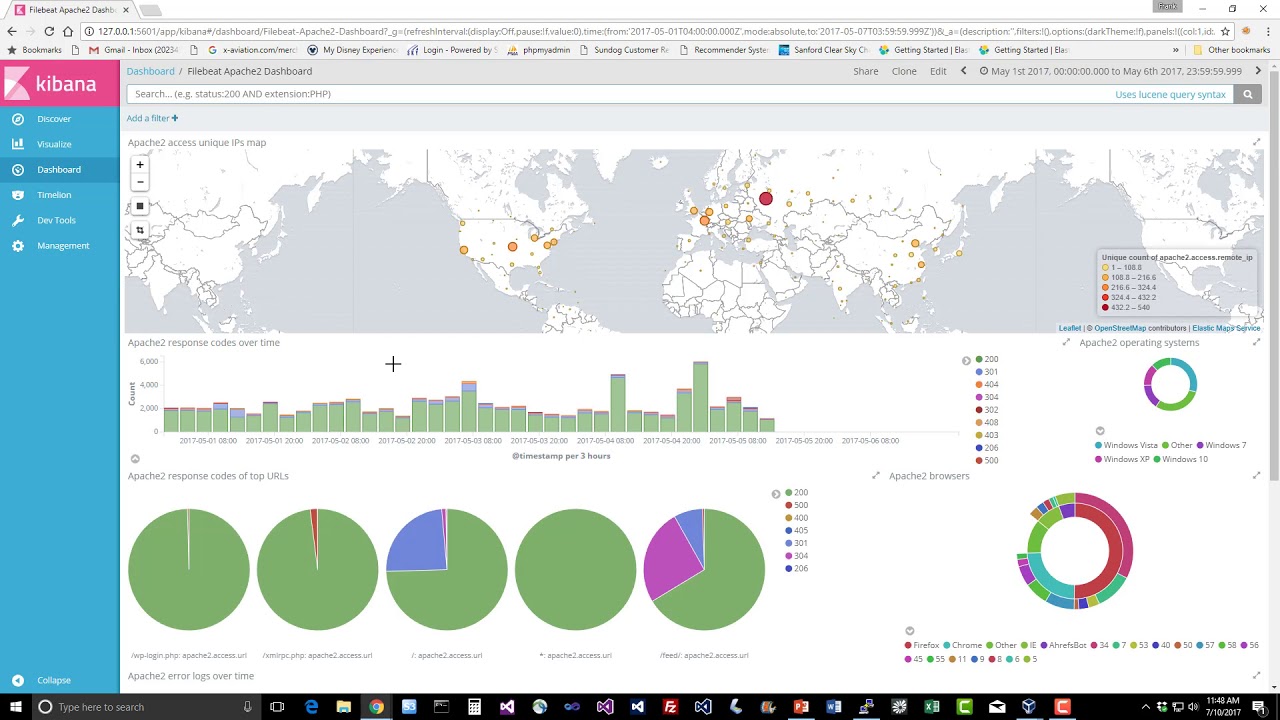This screenshot has width=1280, height=720.
Task: Click in the Kibana search query field
Action: pos(620,94)
